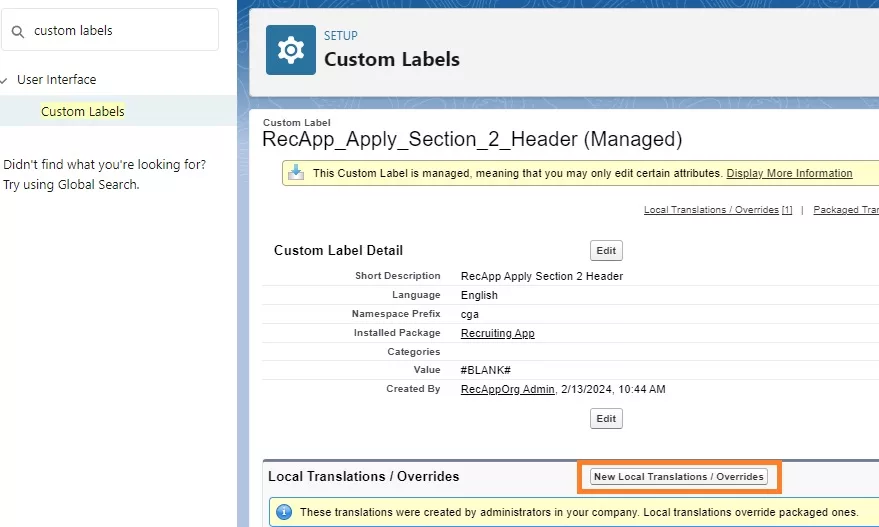Open the Recruiting App installed package link
The width and height of the screenshot is (879, 527).
(x=497, y=333)
